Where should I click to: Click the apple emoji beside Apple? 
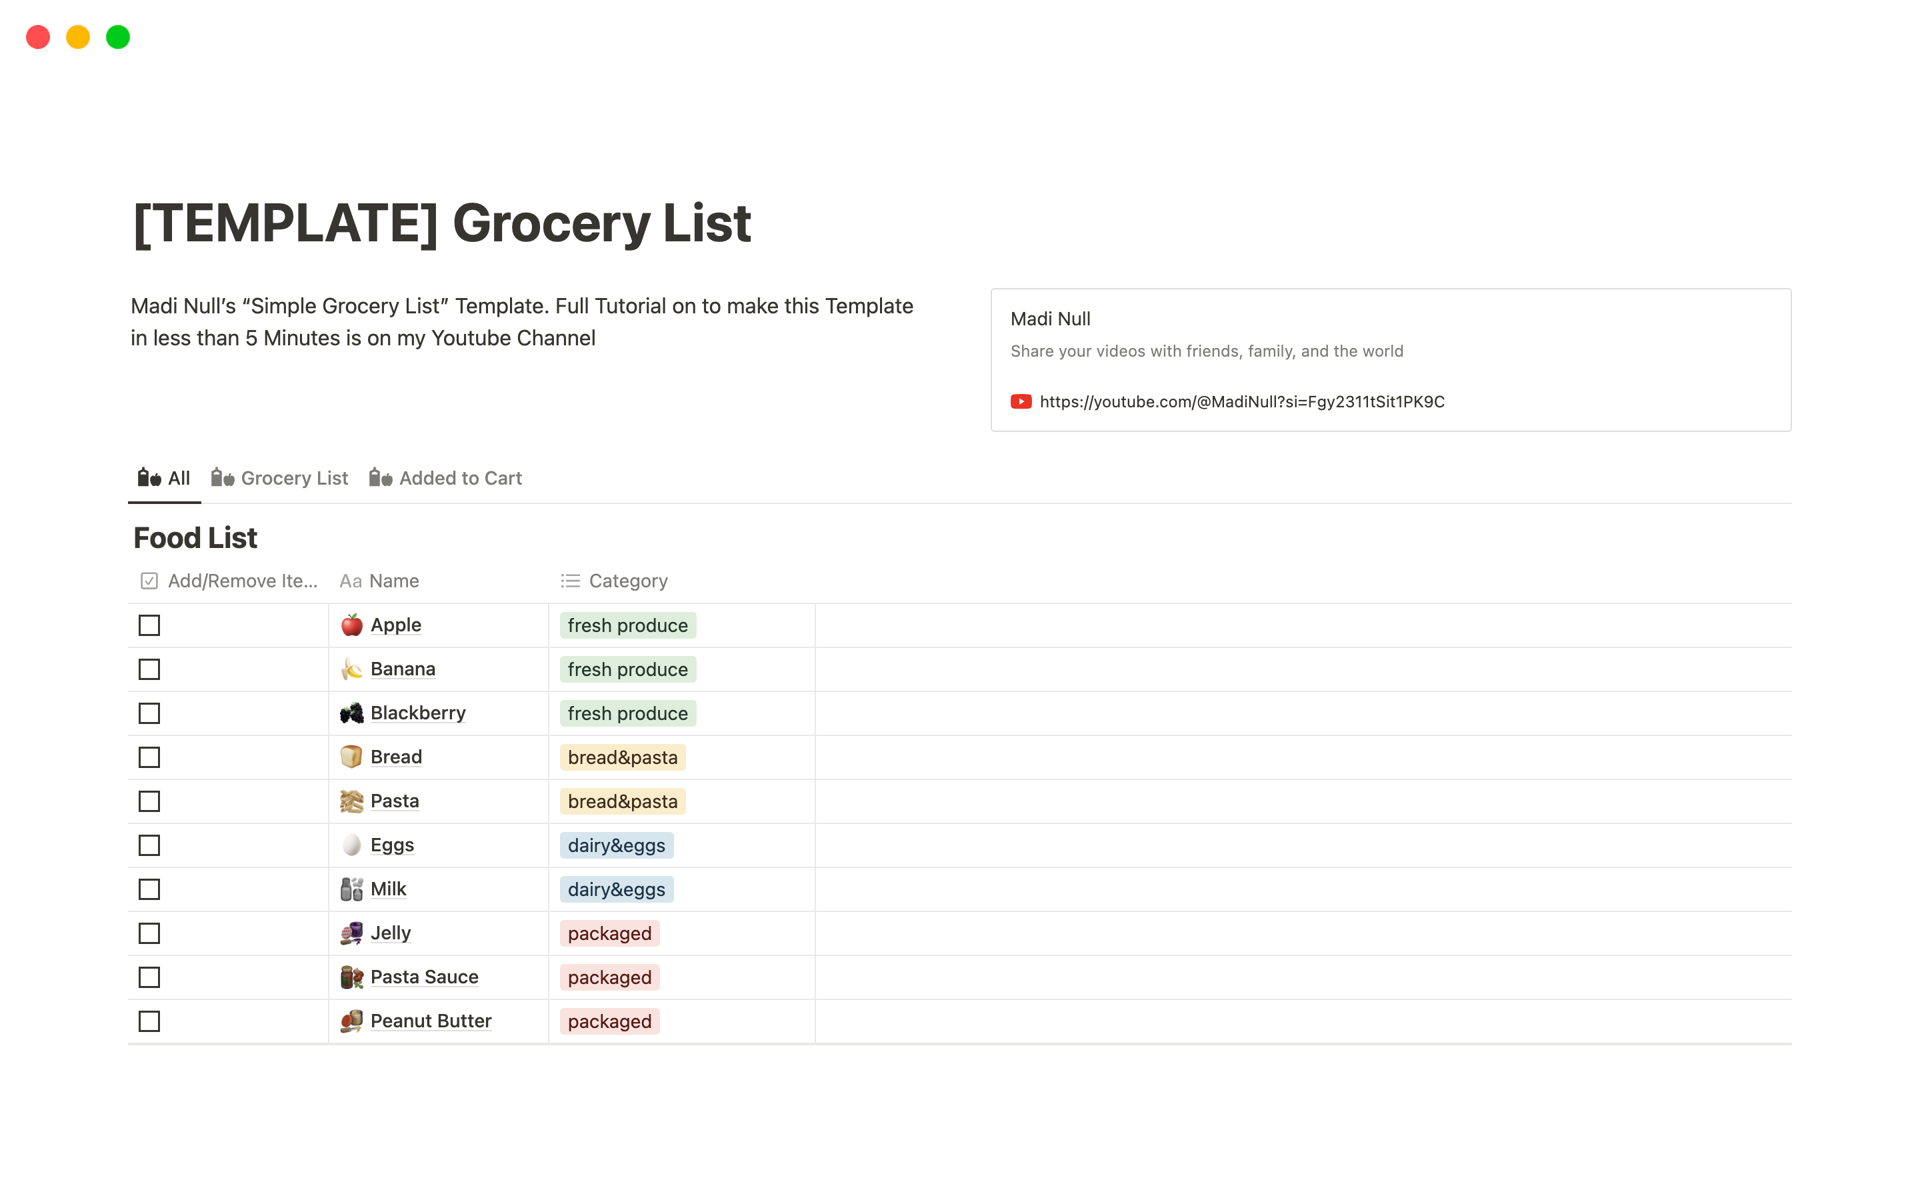click(352, 625)
